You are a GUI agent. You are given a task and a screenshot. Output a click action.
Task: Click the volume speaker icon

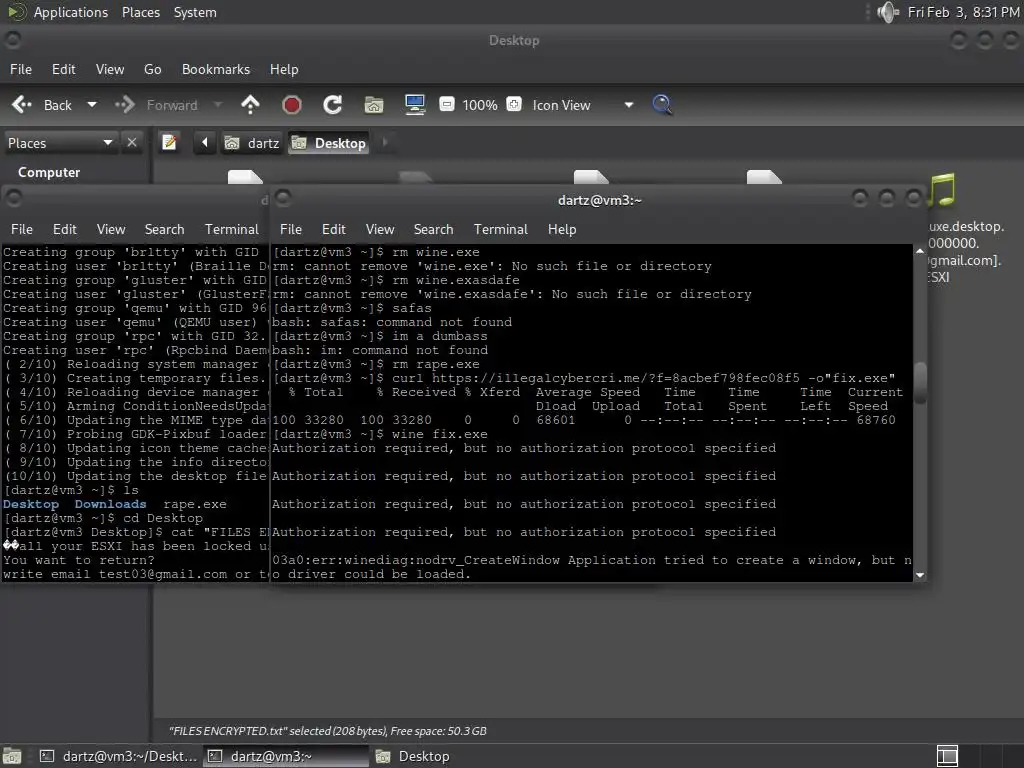(x=888, y=12)
